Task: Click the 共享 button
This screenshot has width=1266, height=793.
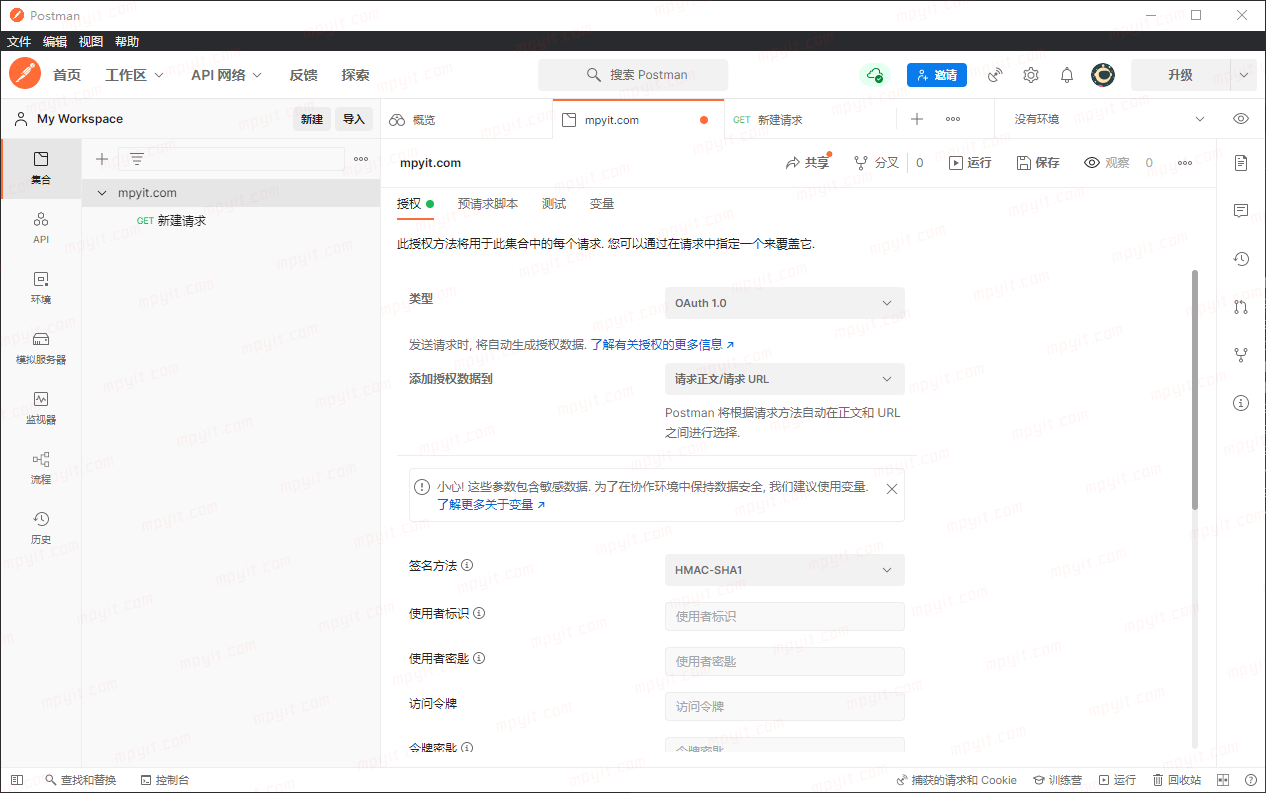Action: [x=808, y=163]
